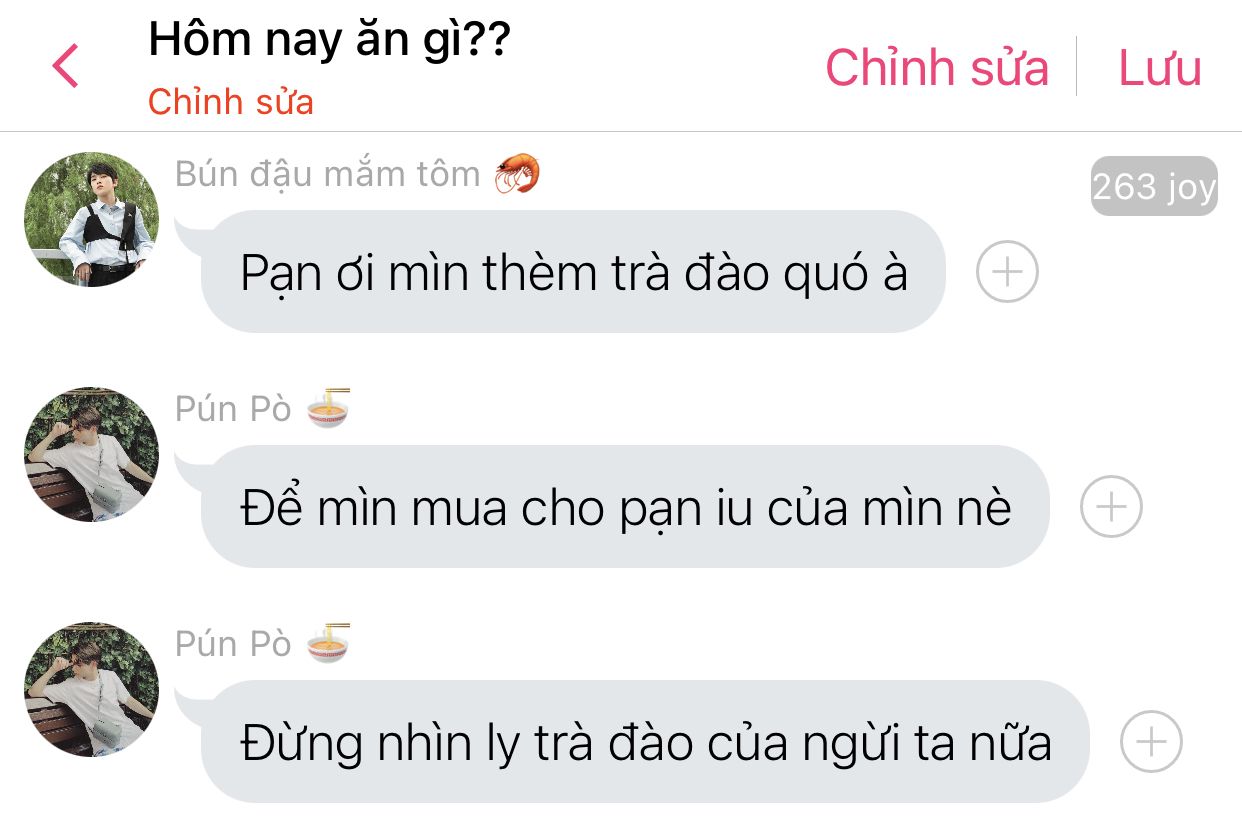
Task: Tap plus icon beside trà đào quó message
Action: click(x=1007, y=272)
